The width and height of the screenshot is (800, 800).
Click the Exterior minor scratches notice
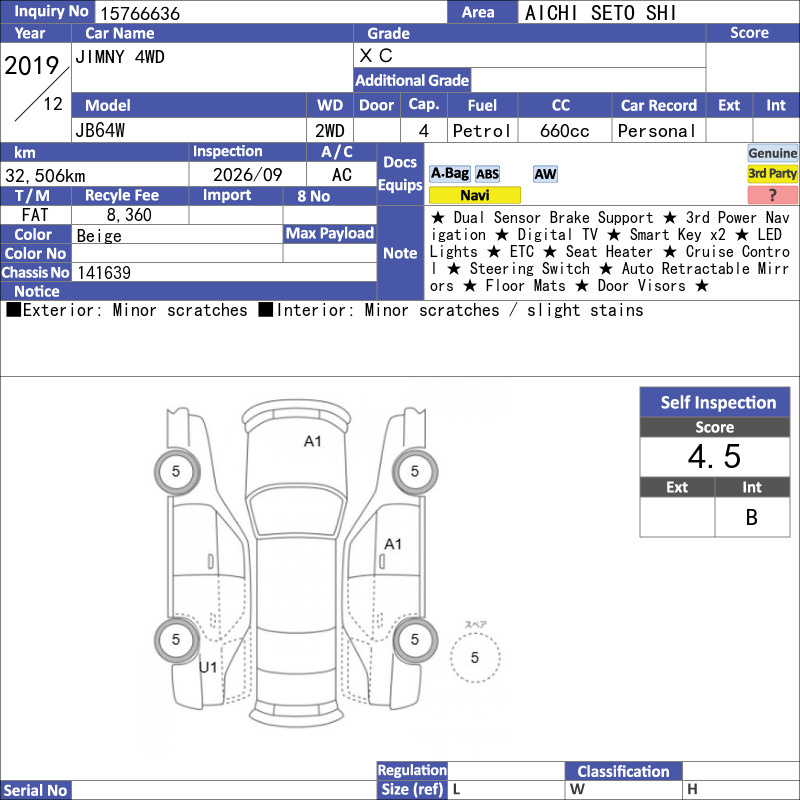click(x=127, y=310)
